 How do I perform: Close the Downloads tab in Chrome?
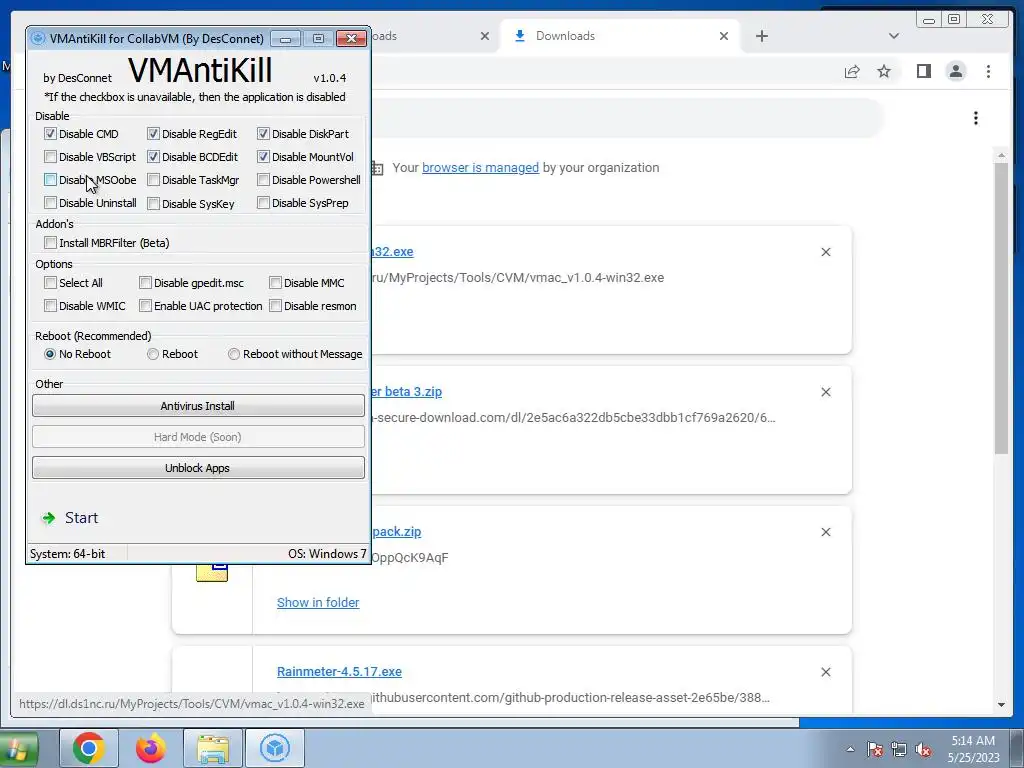[x=724, y=36]
